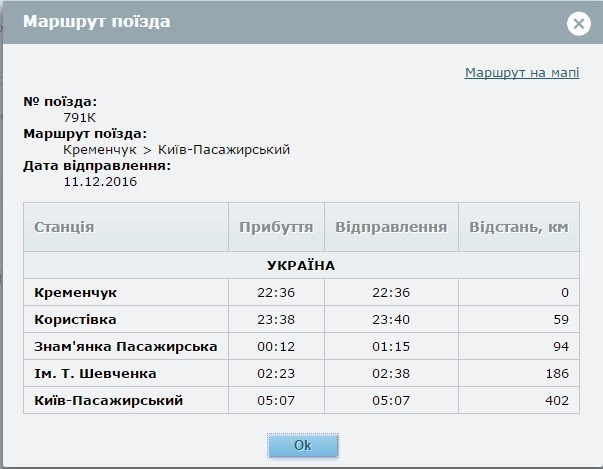Click the УКРАЇНА country group row
Viewport: 603px width, 469px height.
click(x=300, y=266)
